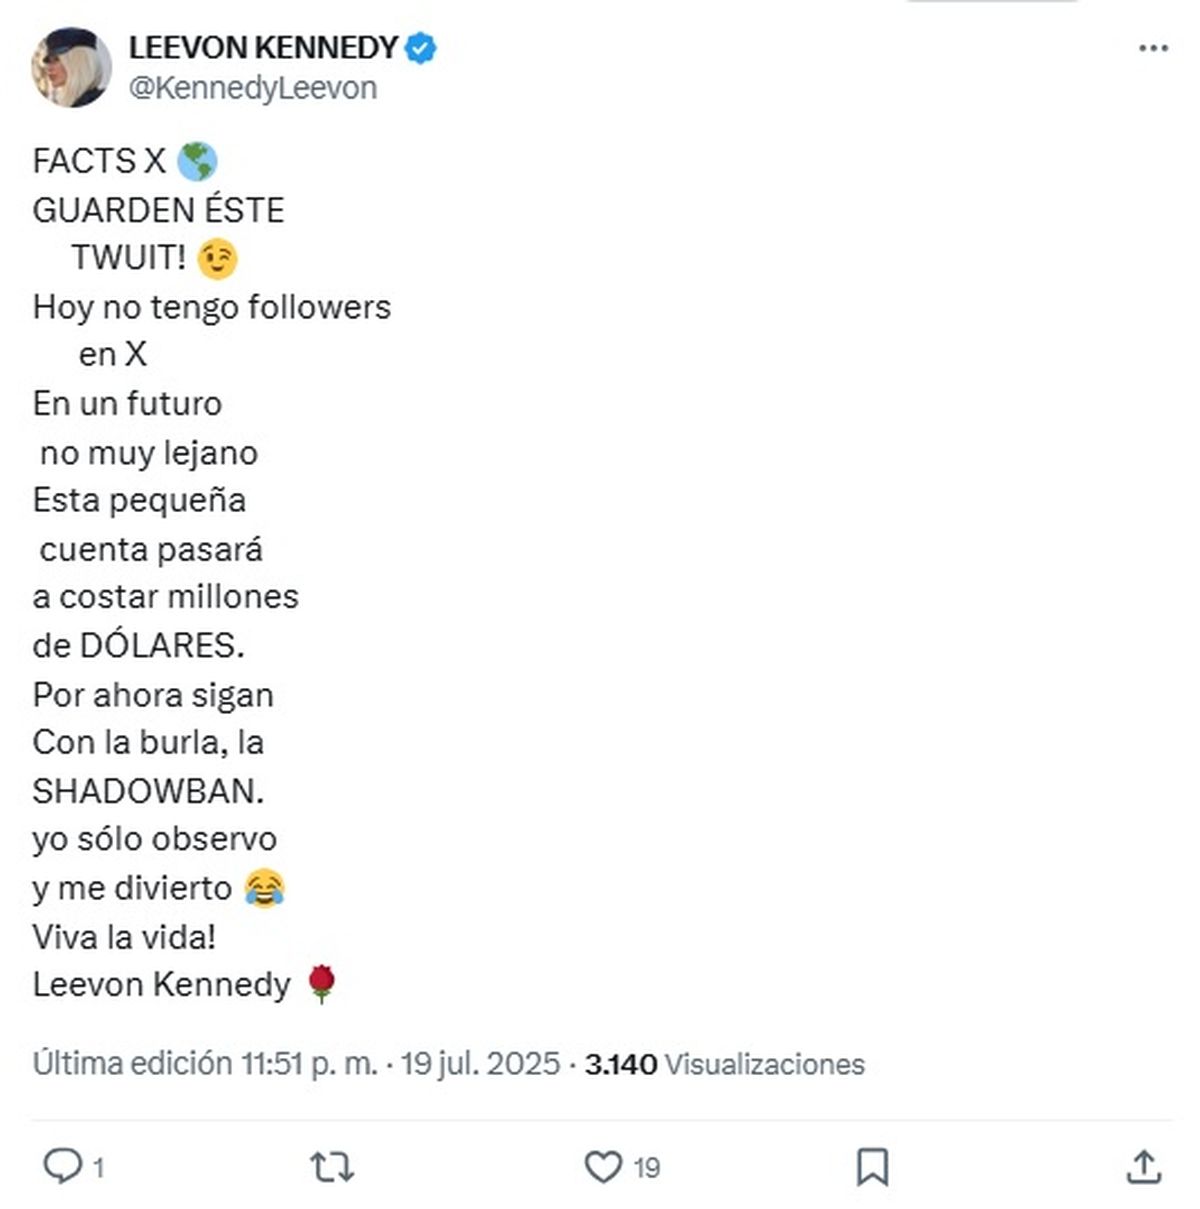Open the reply comment icon
Viewport: 1200px width, 1209px height.
coord(63,1165)
